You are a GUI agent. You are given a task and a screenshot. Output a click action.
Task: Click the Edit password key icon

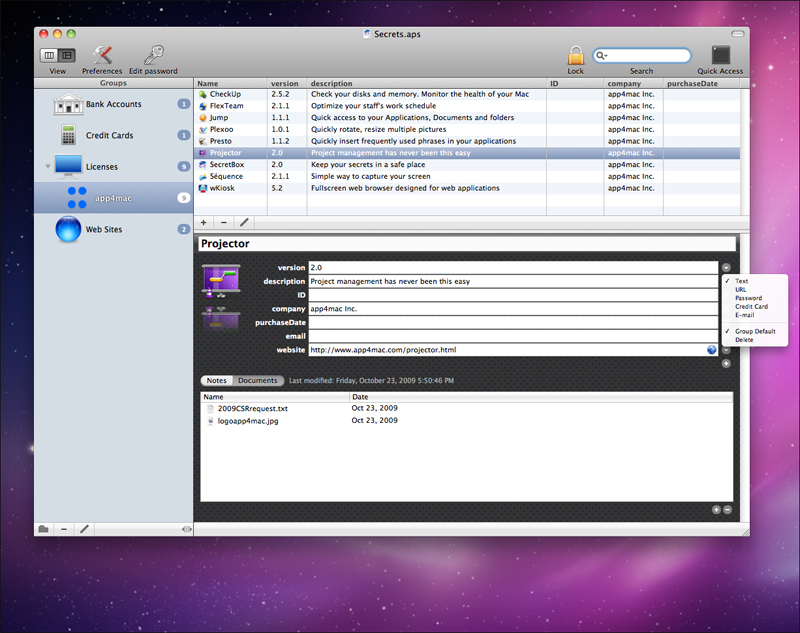pyautogui.click(x=153, y=55)
